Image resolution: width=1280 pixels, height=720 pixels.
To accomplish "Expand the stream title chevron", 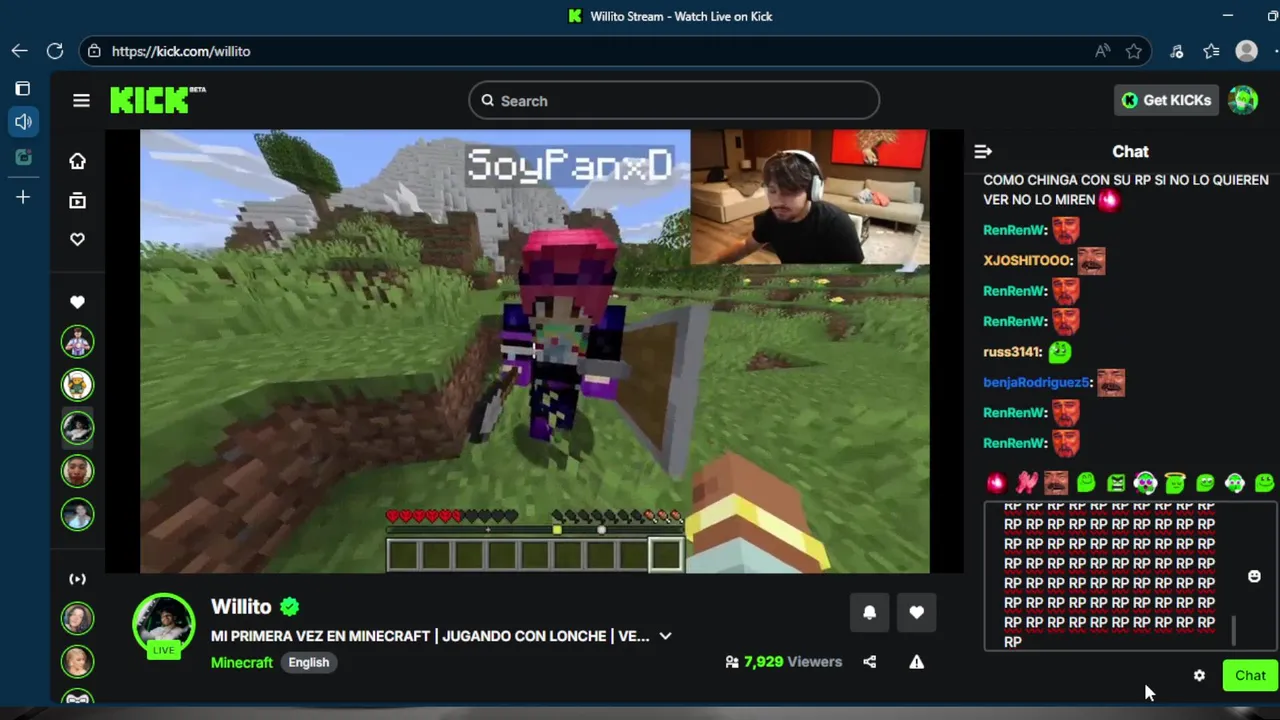I will pos(665,636).
